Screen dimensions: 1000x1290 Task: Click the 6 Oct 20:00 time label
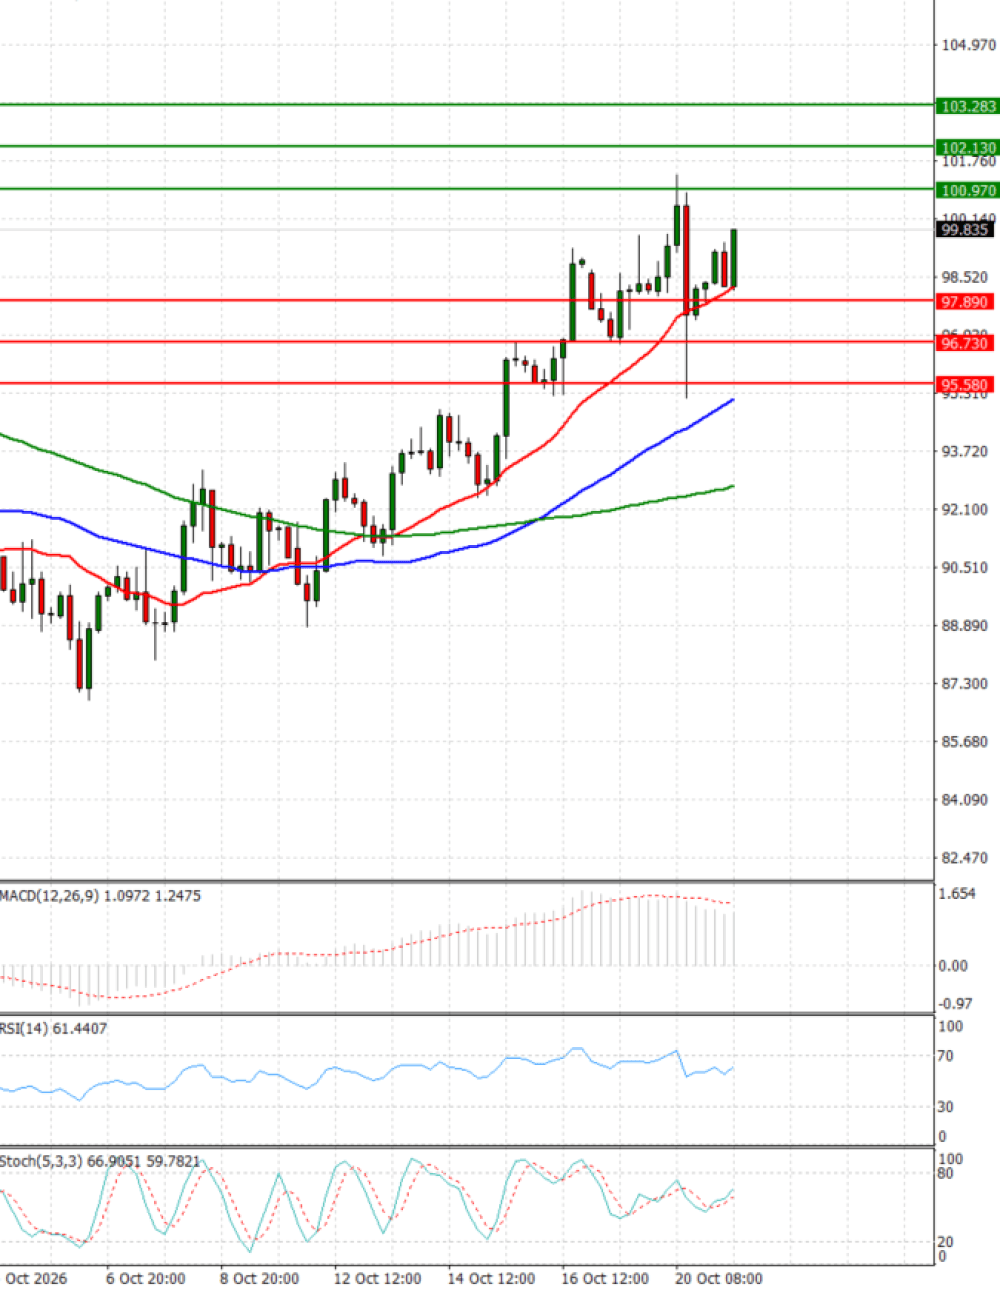click(146, 1278)
